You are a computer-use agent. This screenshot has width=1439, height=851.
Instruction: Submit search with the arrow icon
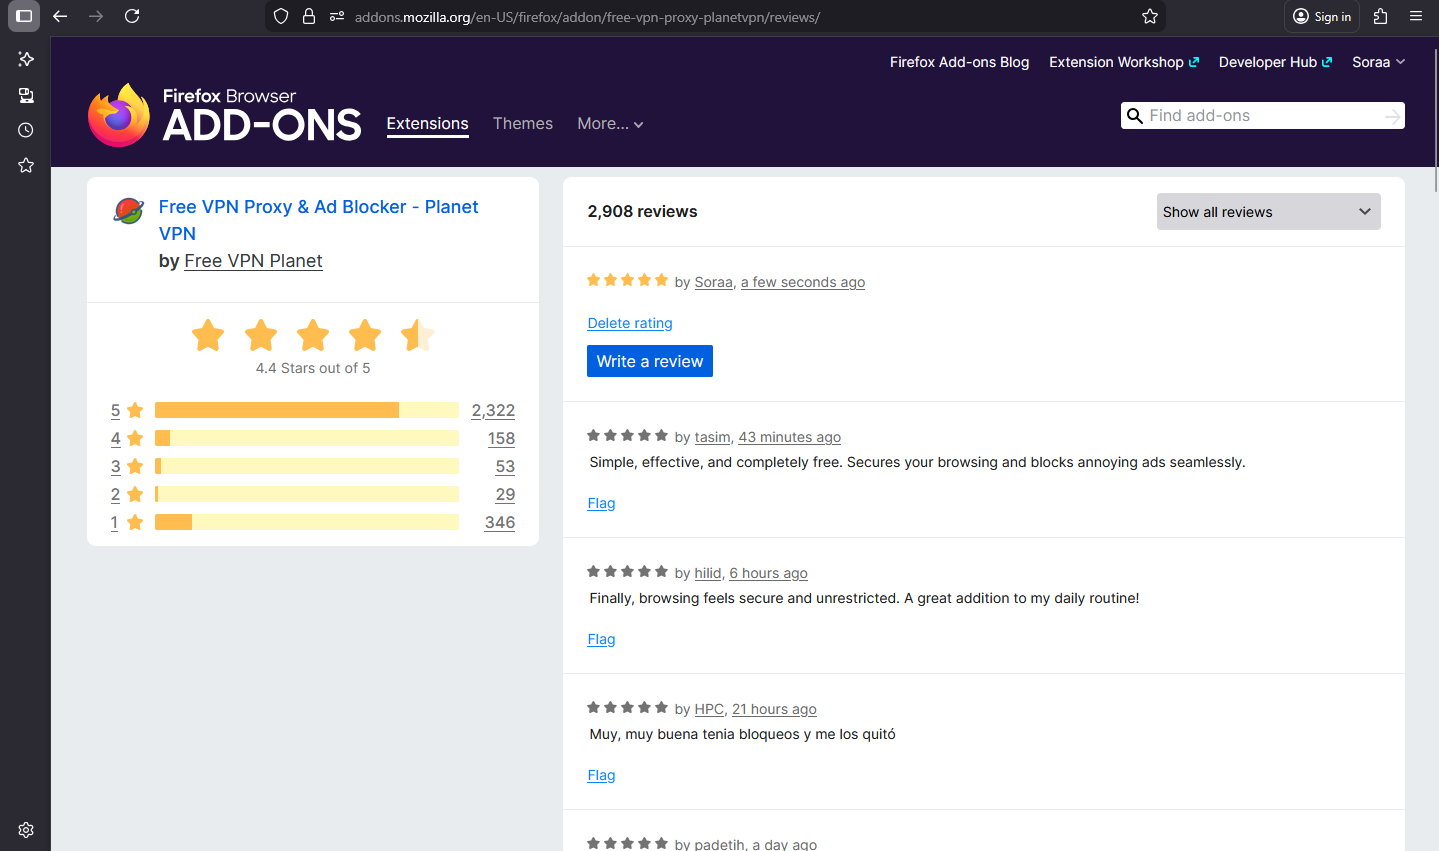coord(1392,117)
